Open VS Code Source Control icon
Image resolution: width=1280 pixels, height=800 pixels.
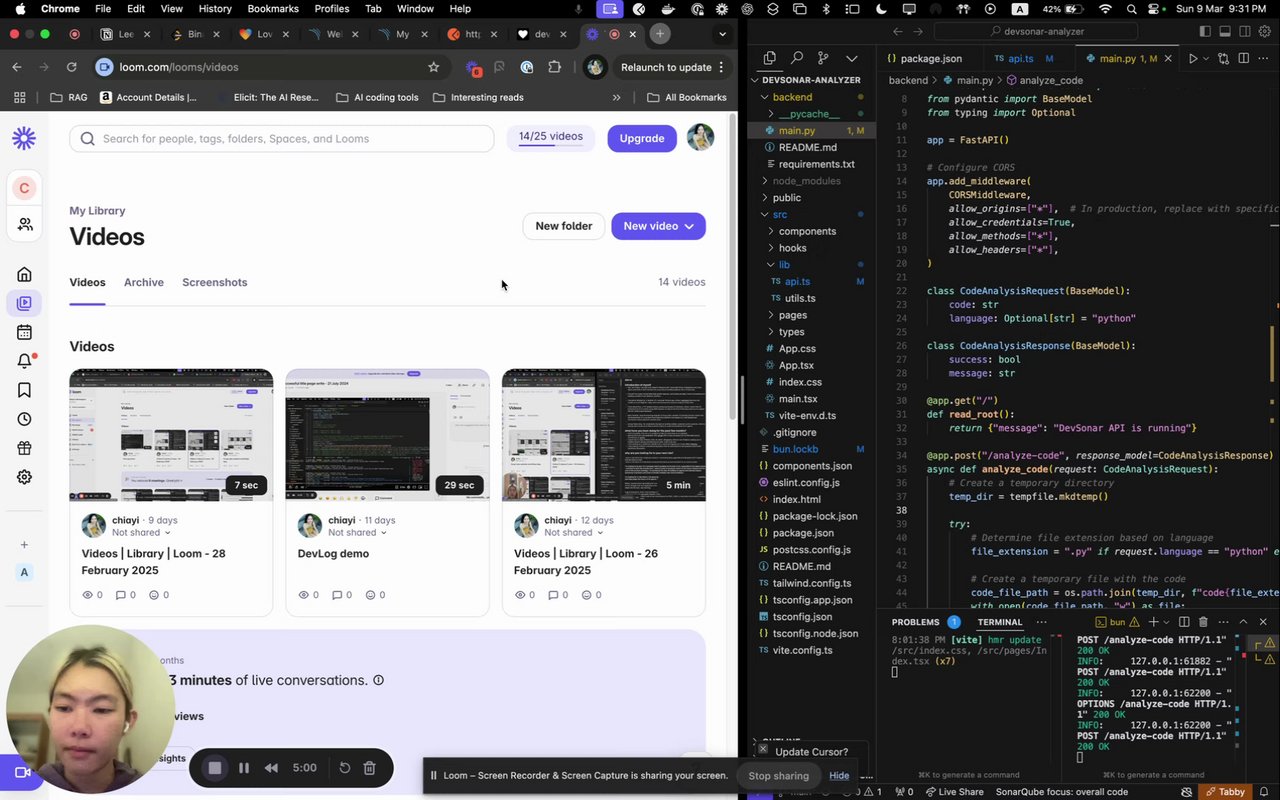[x=824, y=58]
